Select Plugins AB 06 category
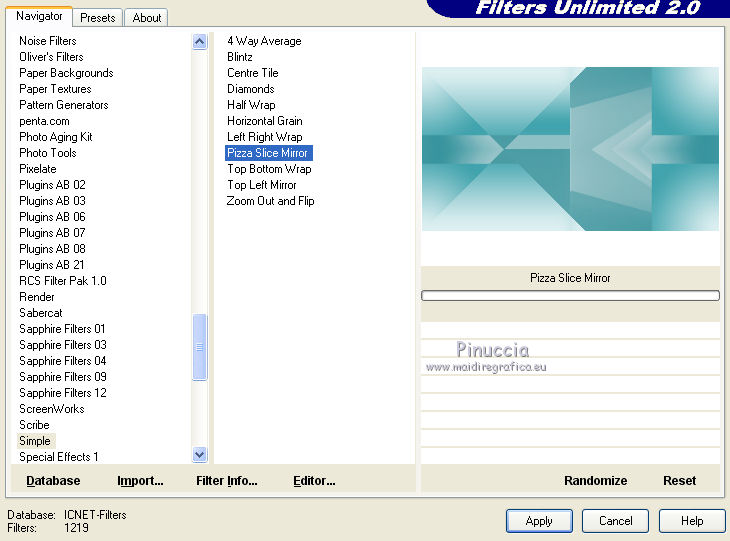 click(x=52, y=216)
